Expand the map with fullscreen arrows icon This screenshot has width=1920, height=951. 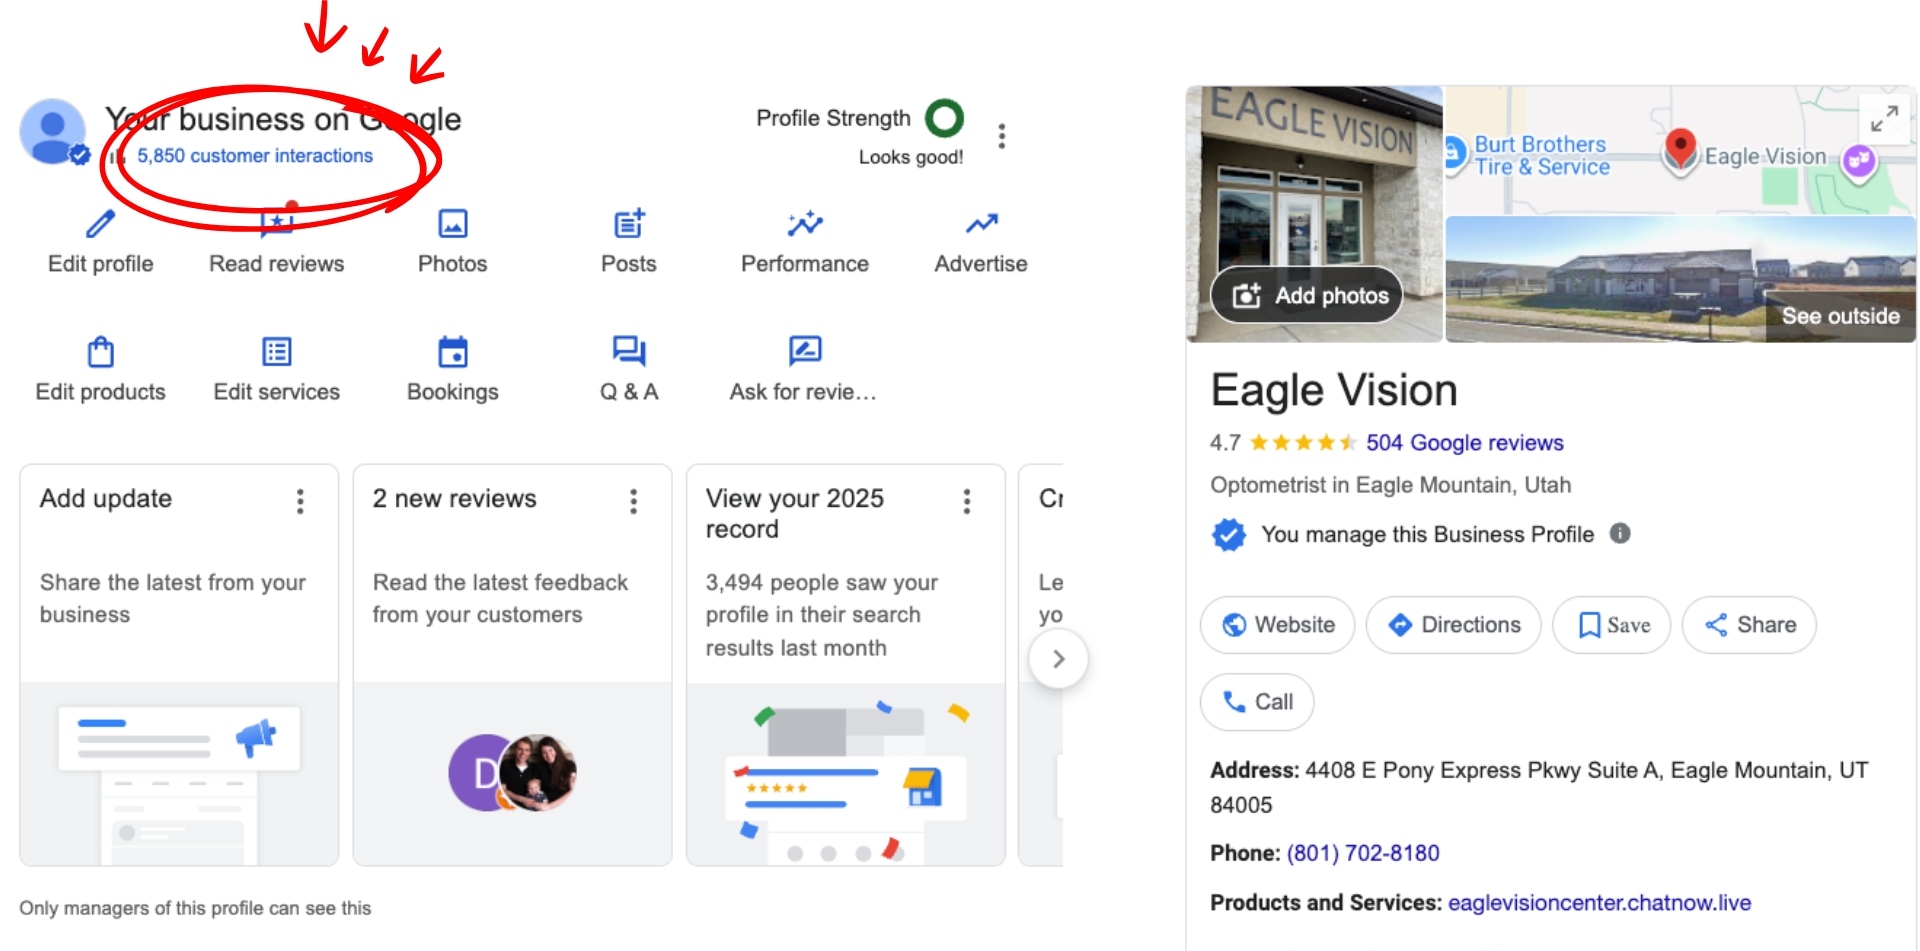[1884, 119]
